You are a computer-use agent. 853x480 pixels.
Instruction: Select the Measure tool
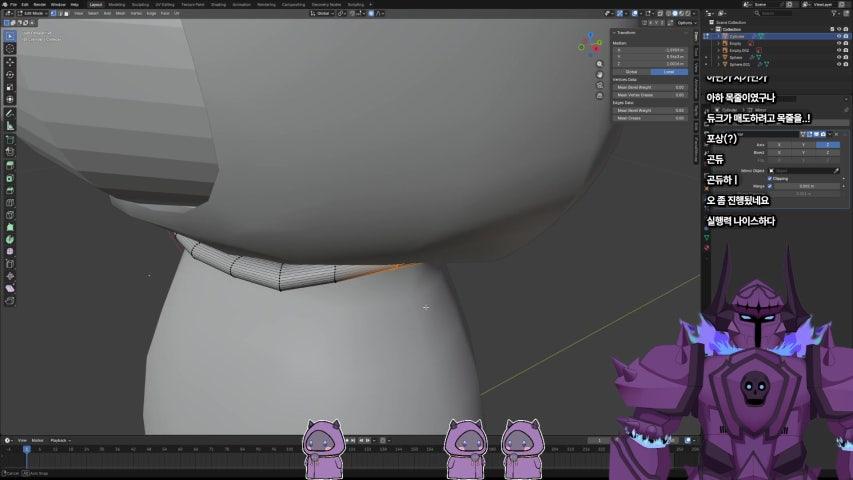[x=10, y=126]
